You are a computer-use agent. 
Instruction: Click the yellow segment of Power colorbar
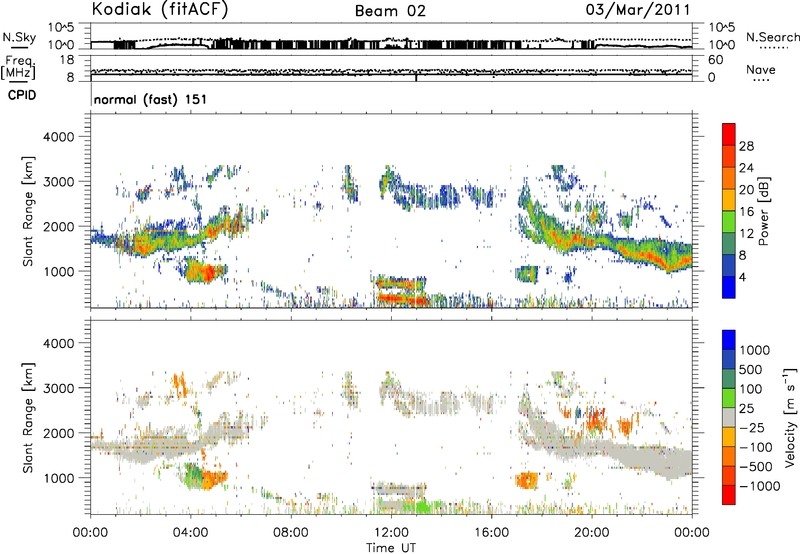729,200
